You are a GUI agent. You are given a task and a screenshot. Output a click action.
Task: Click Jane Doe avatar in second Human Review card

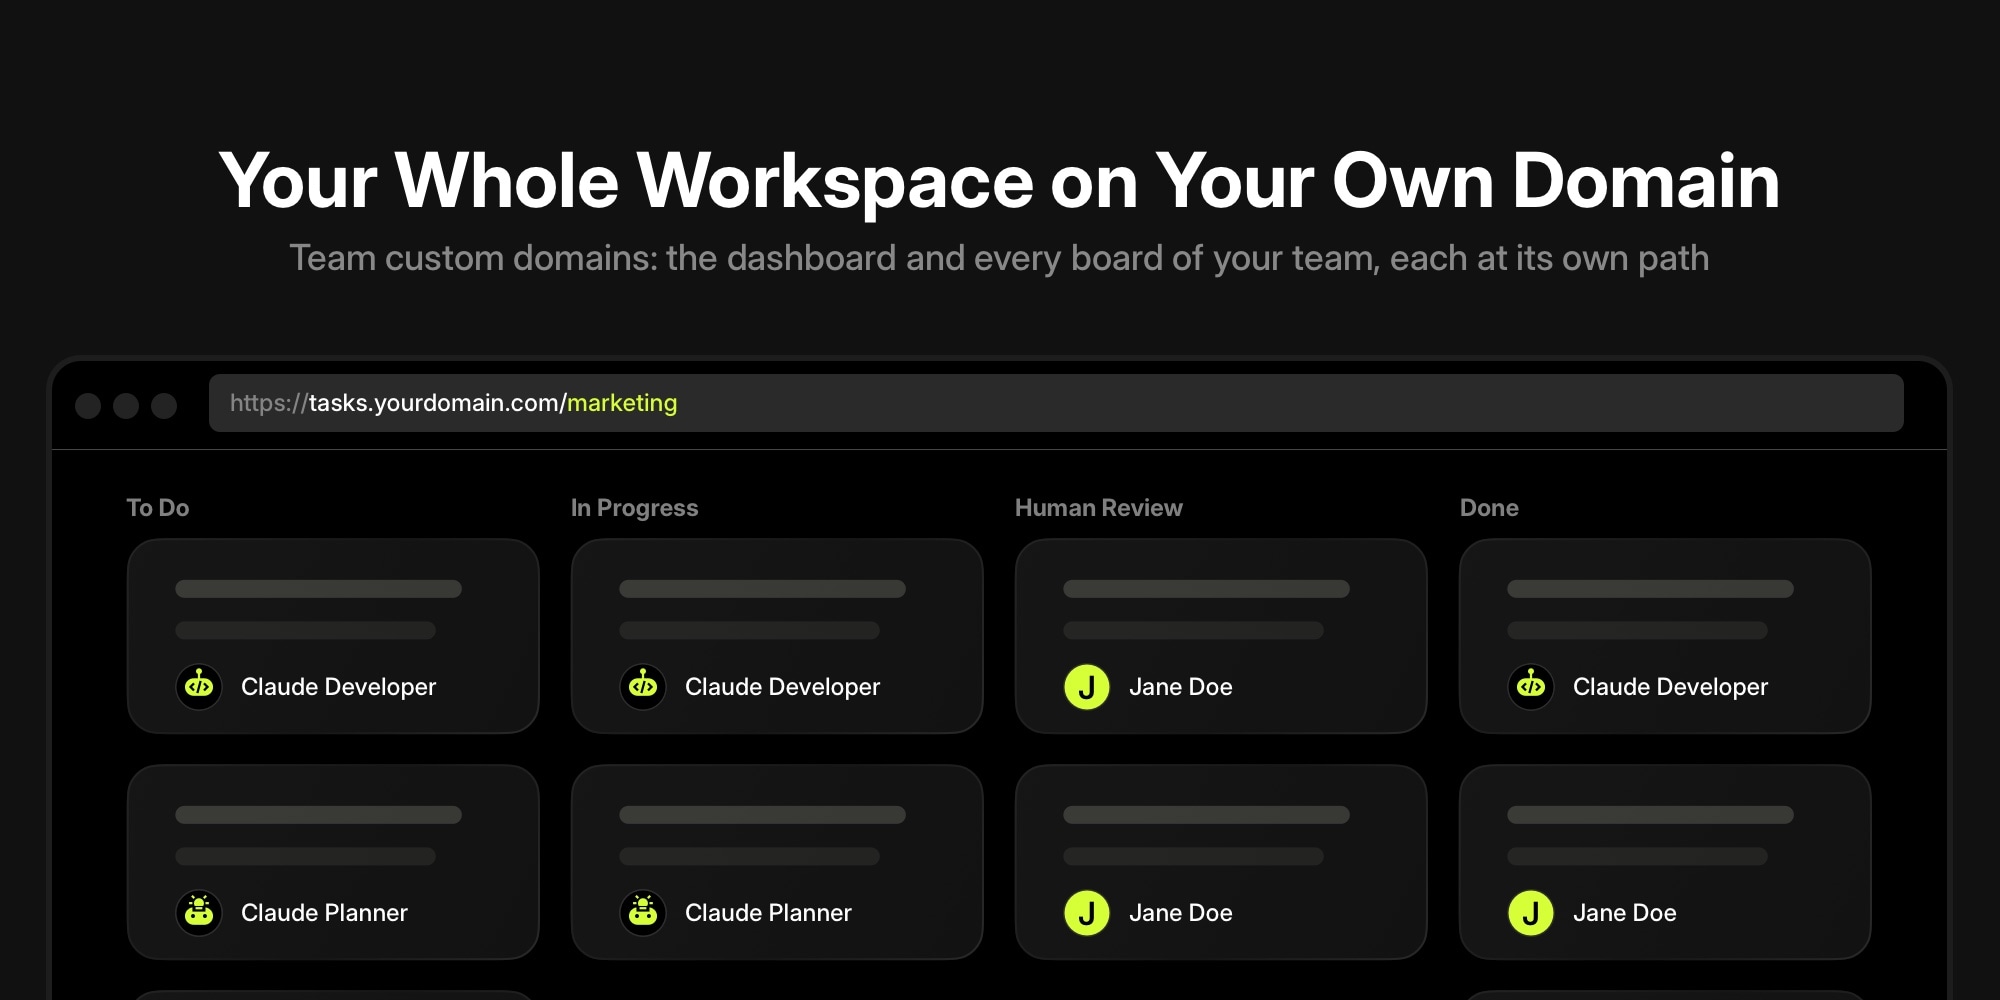(x=1087, y=913)
